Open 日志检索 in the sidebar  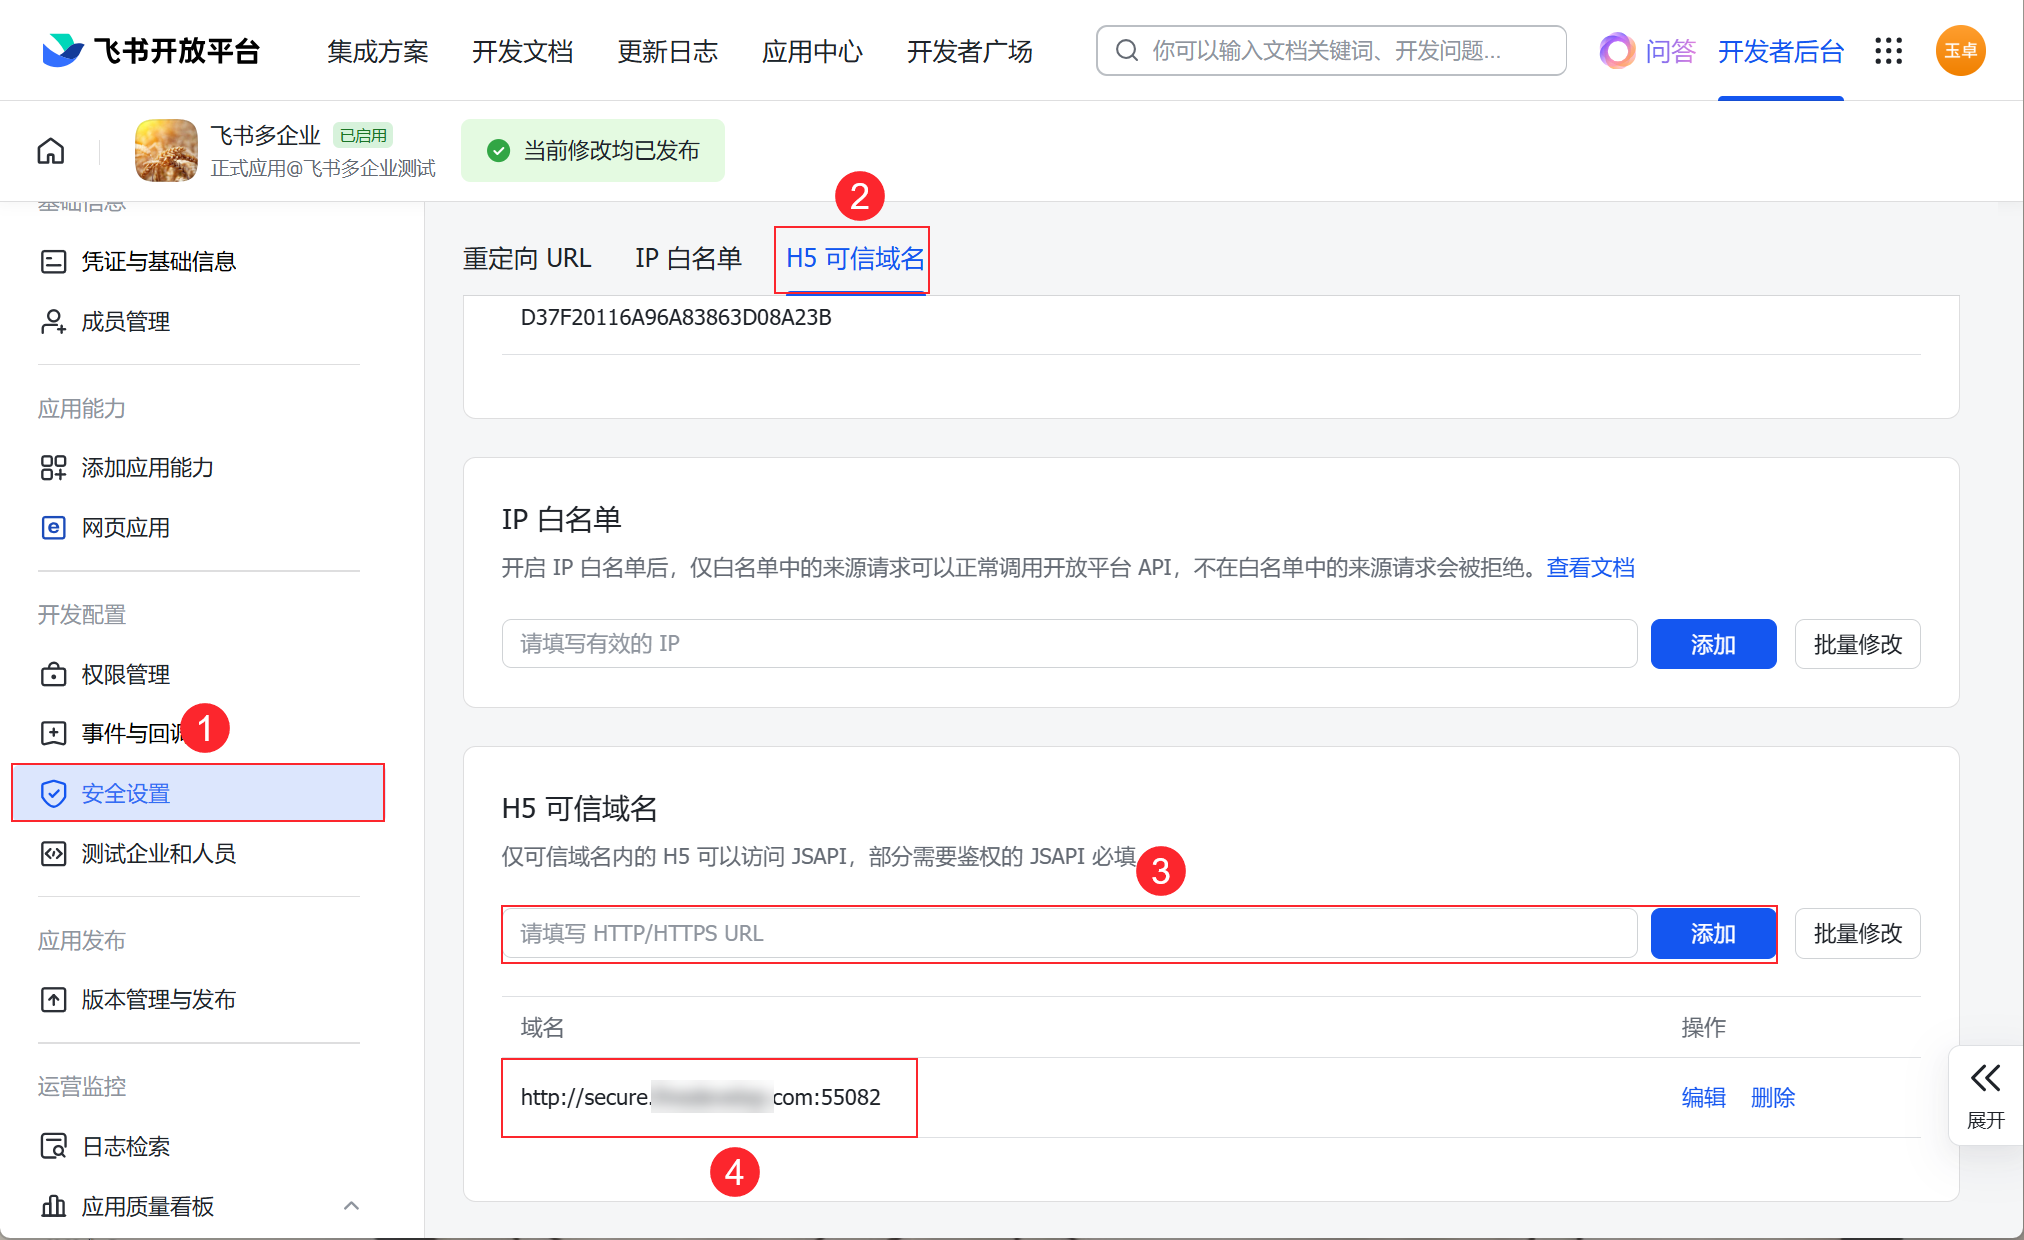click(x=125, y=1147)
